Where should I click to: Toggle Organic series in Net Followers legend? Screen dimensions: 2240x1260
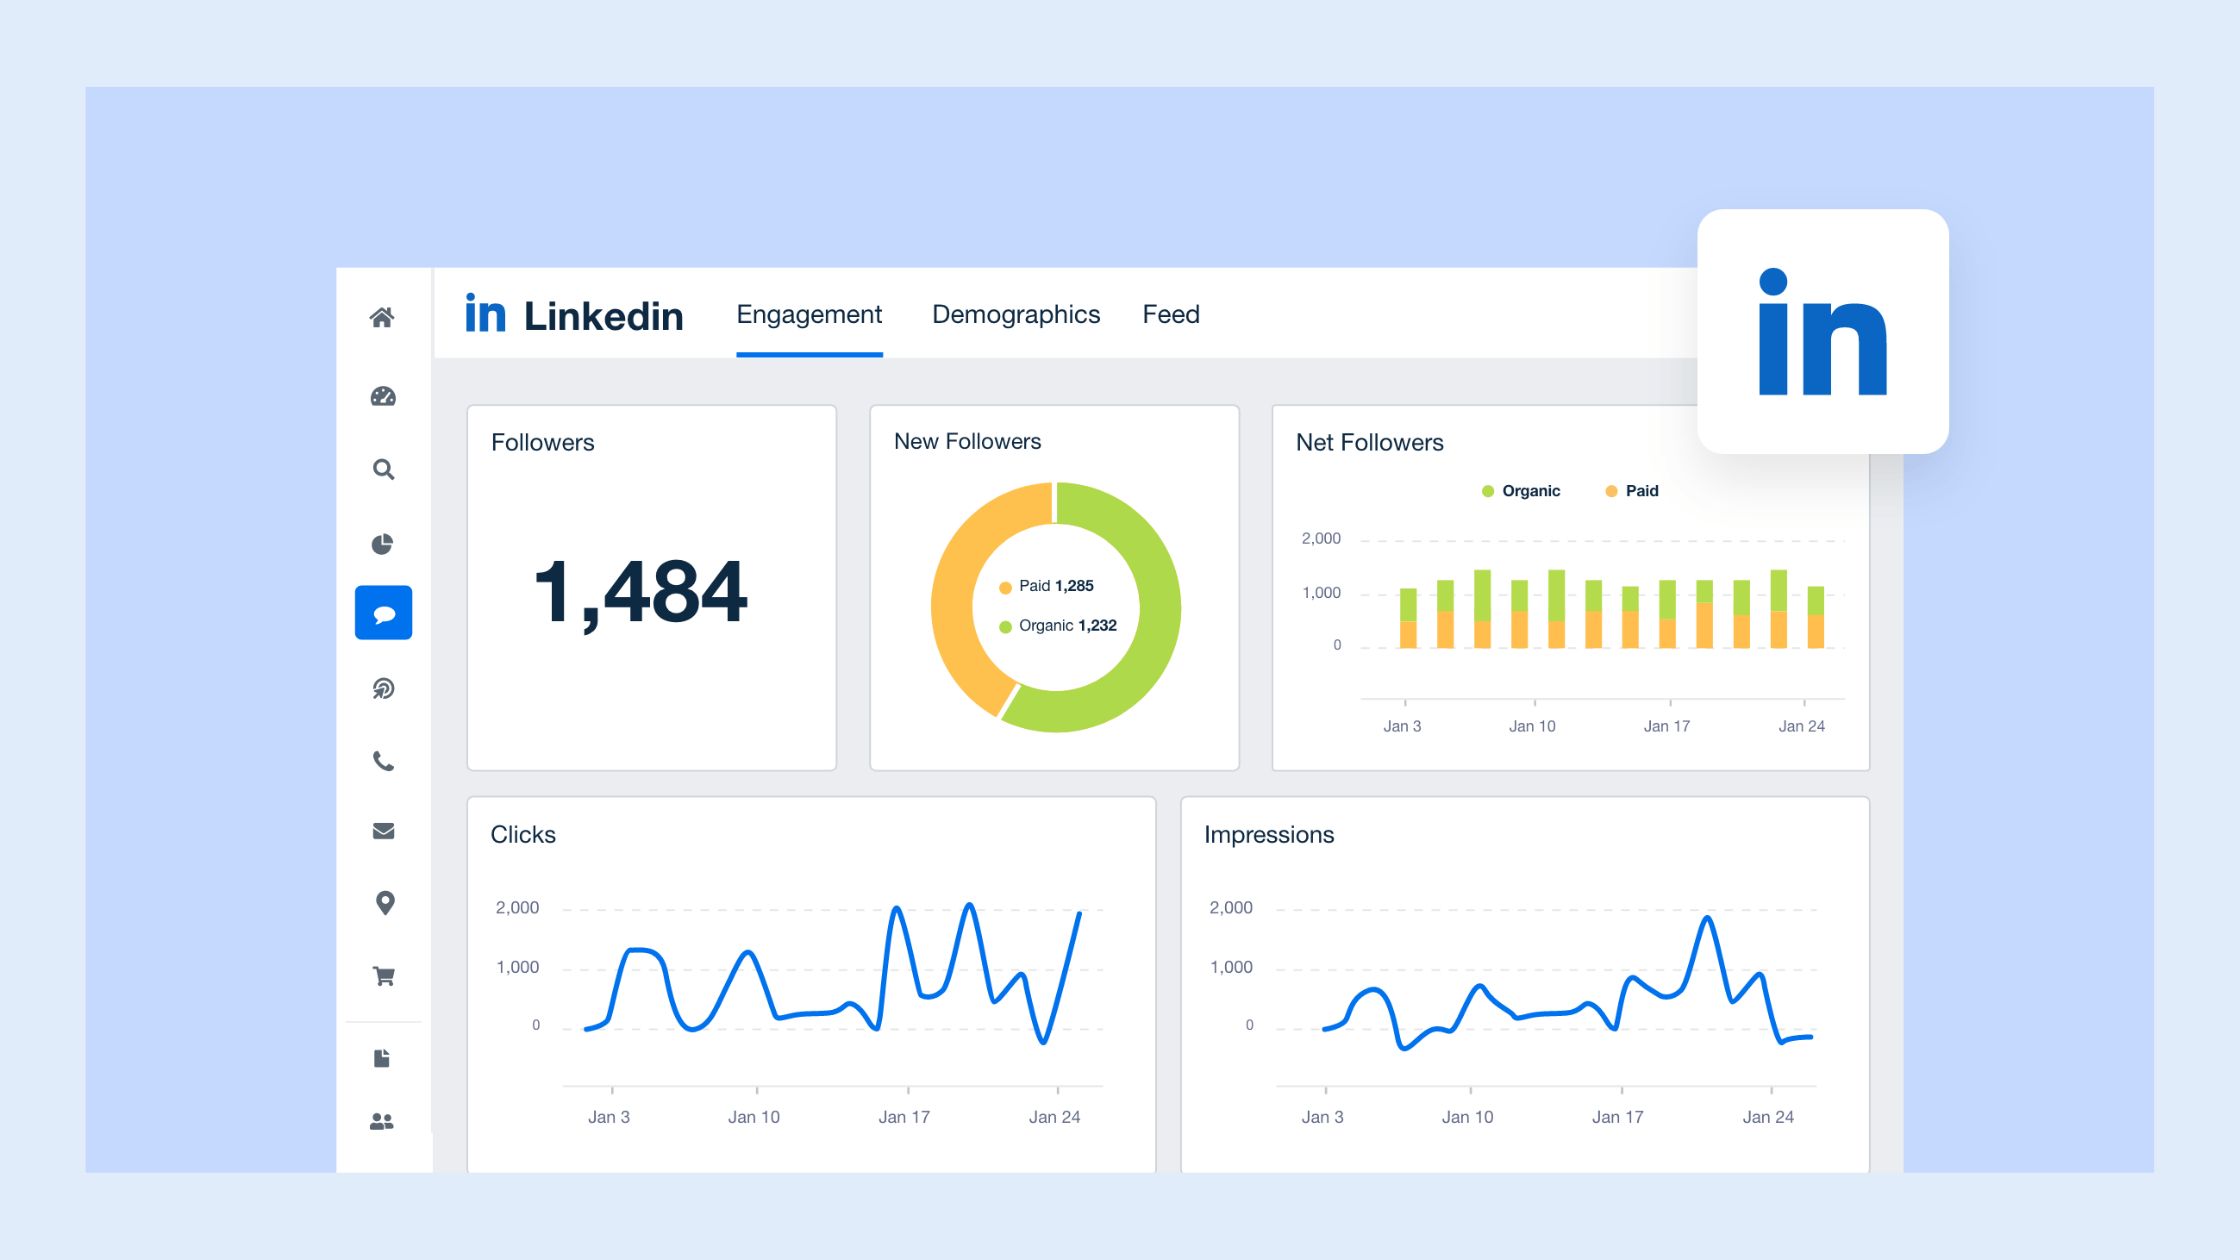[x=1521, y=491]
